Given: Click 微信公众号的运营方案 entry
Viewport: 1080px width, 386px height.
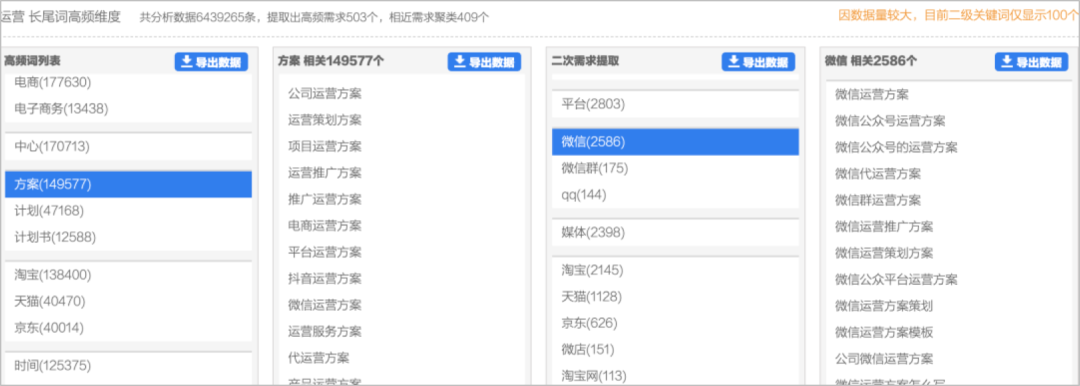Looking at the screenshot, I should tap(896, 147).
